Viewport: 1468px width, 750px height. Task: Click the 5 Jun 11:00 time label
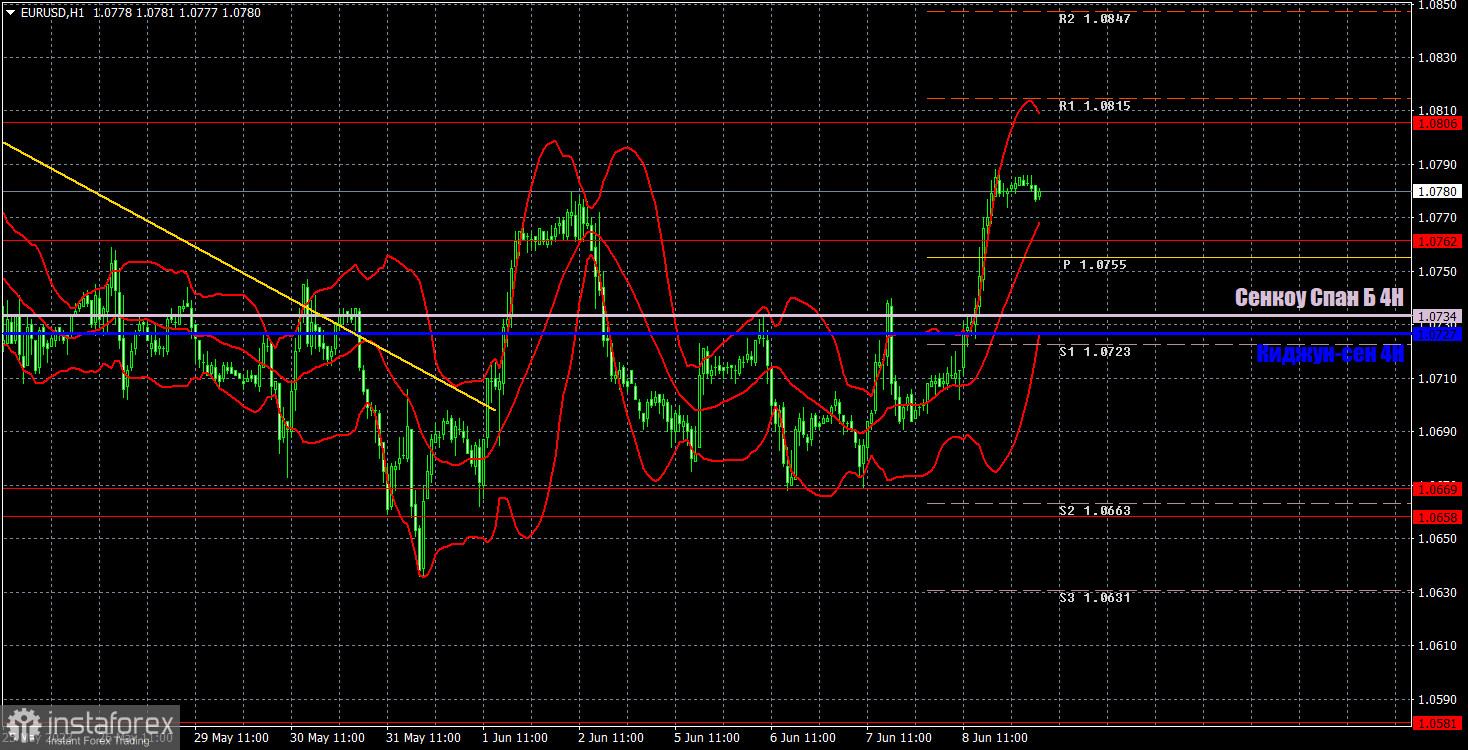(x=708, y=738)
